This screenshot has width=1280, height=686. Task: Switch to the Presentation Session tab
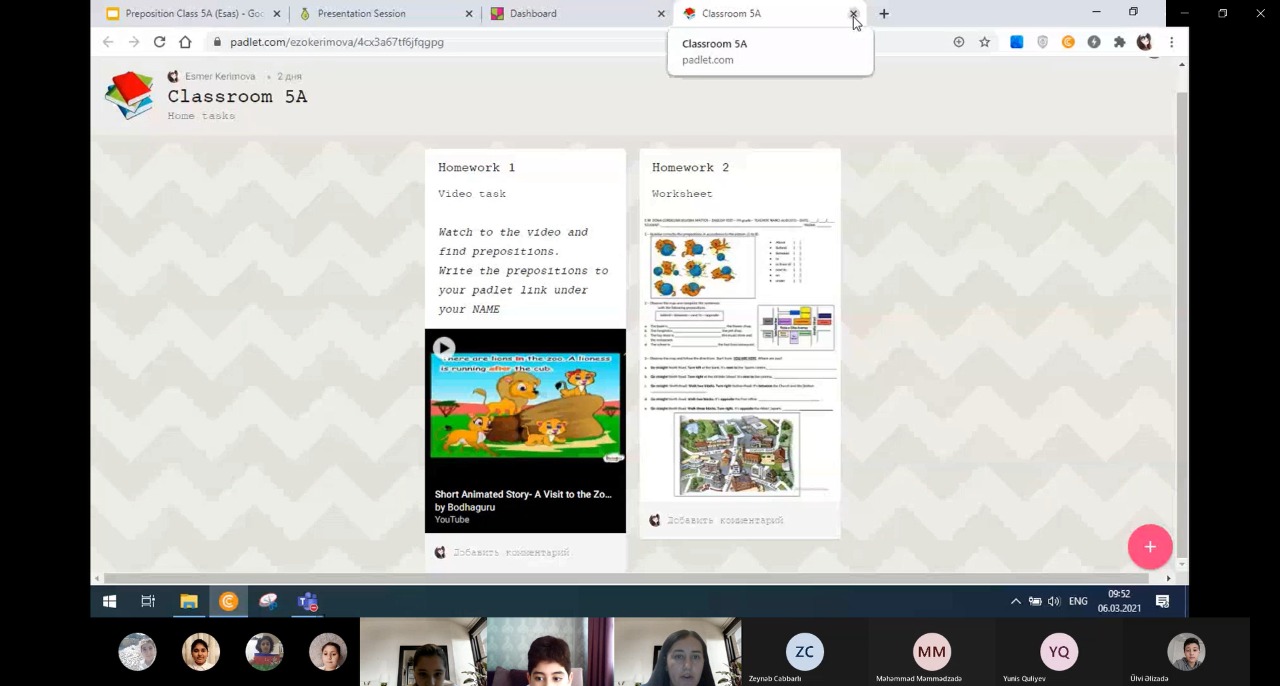click(362, 14)
